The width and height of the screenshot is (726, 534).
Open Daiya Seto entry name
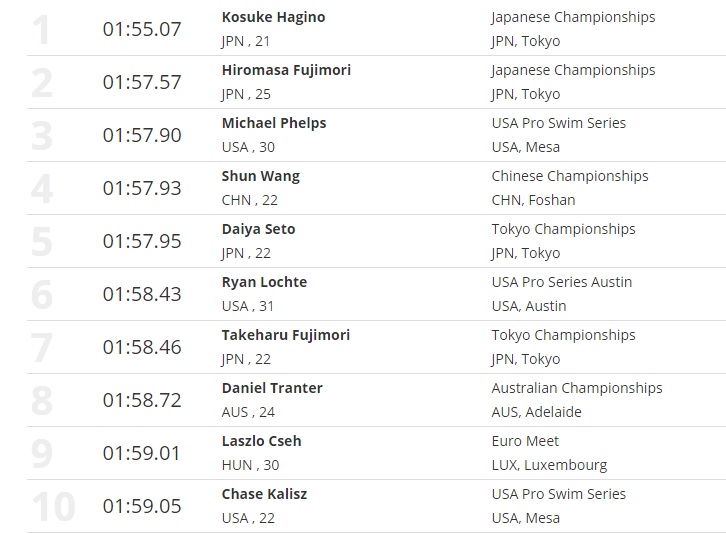click(258, 229)
